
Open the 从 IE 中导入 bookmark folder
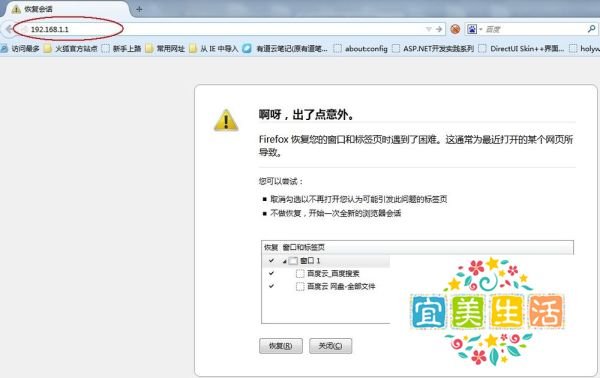point(214,49)
